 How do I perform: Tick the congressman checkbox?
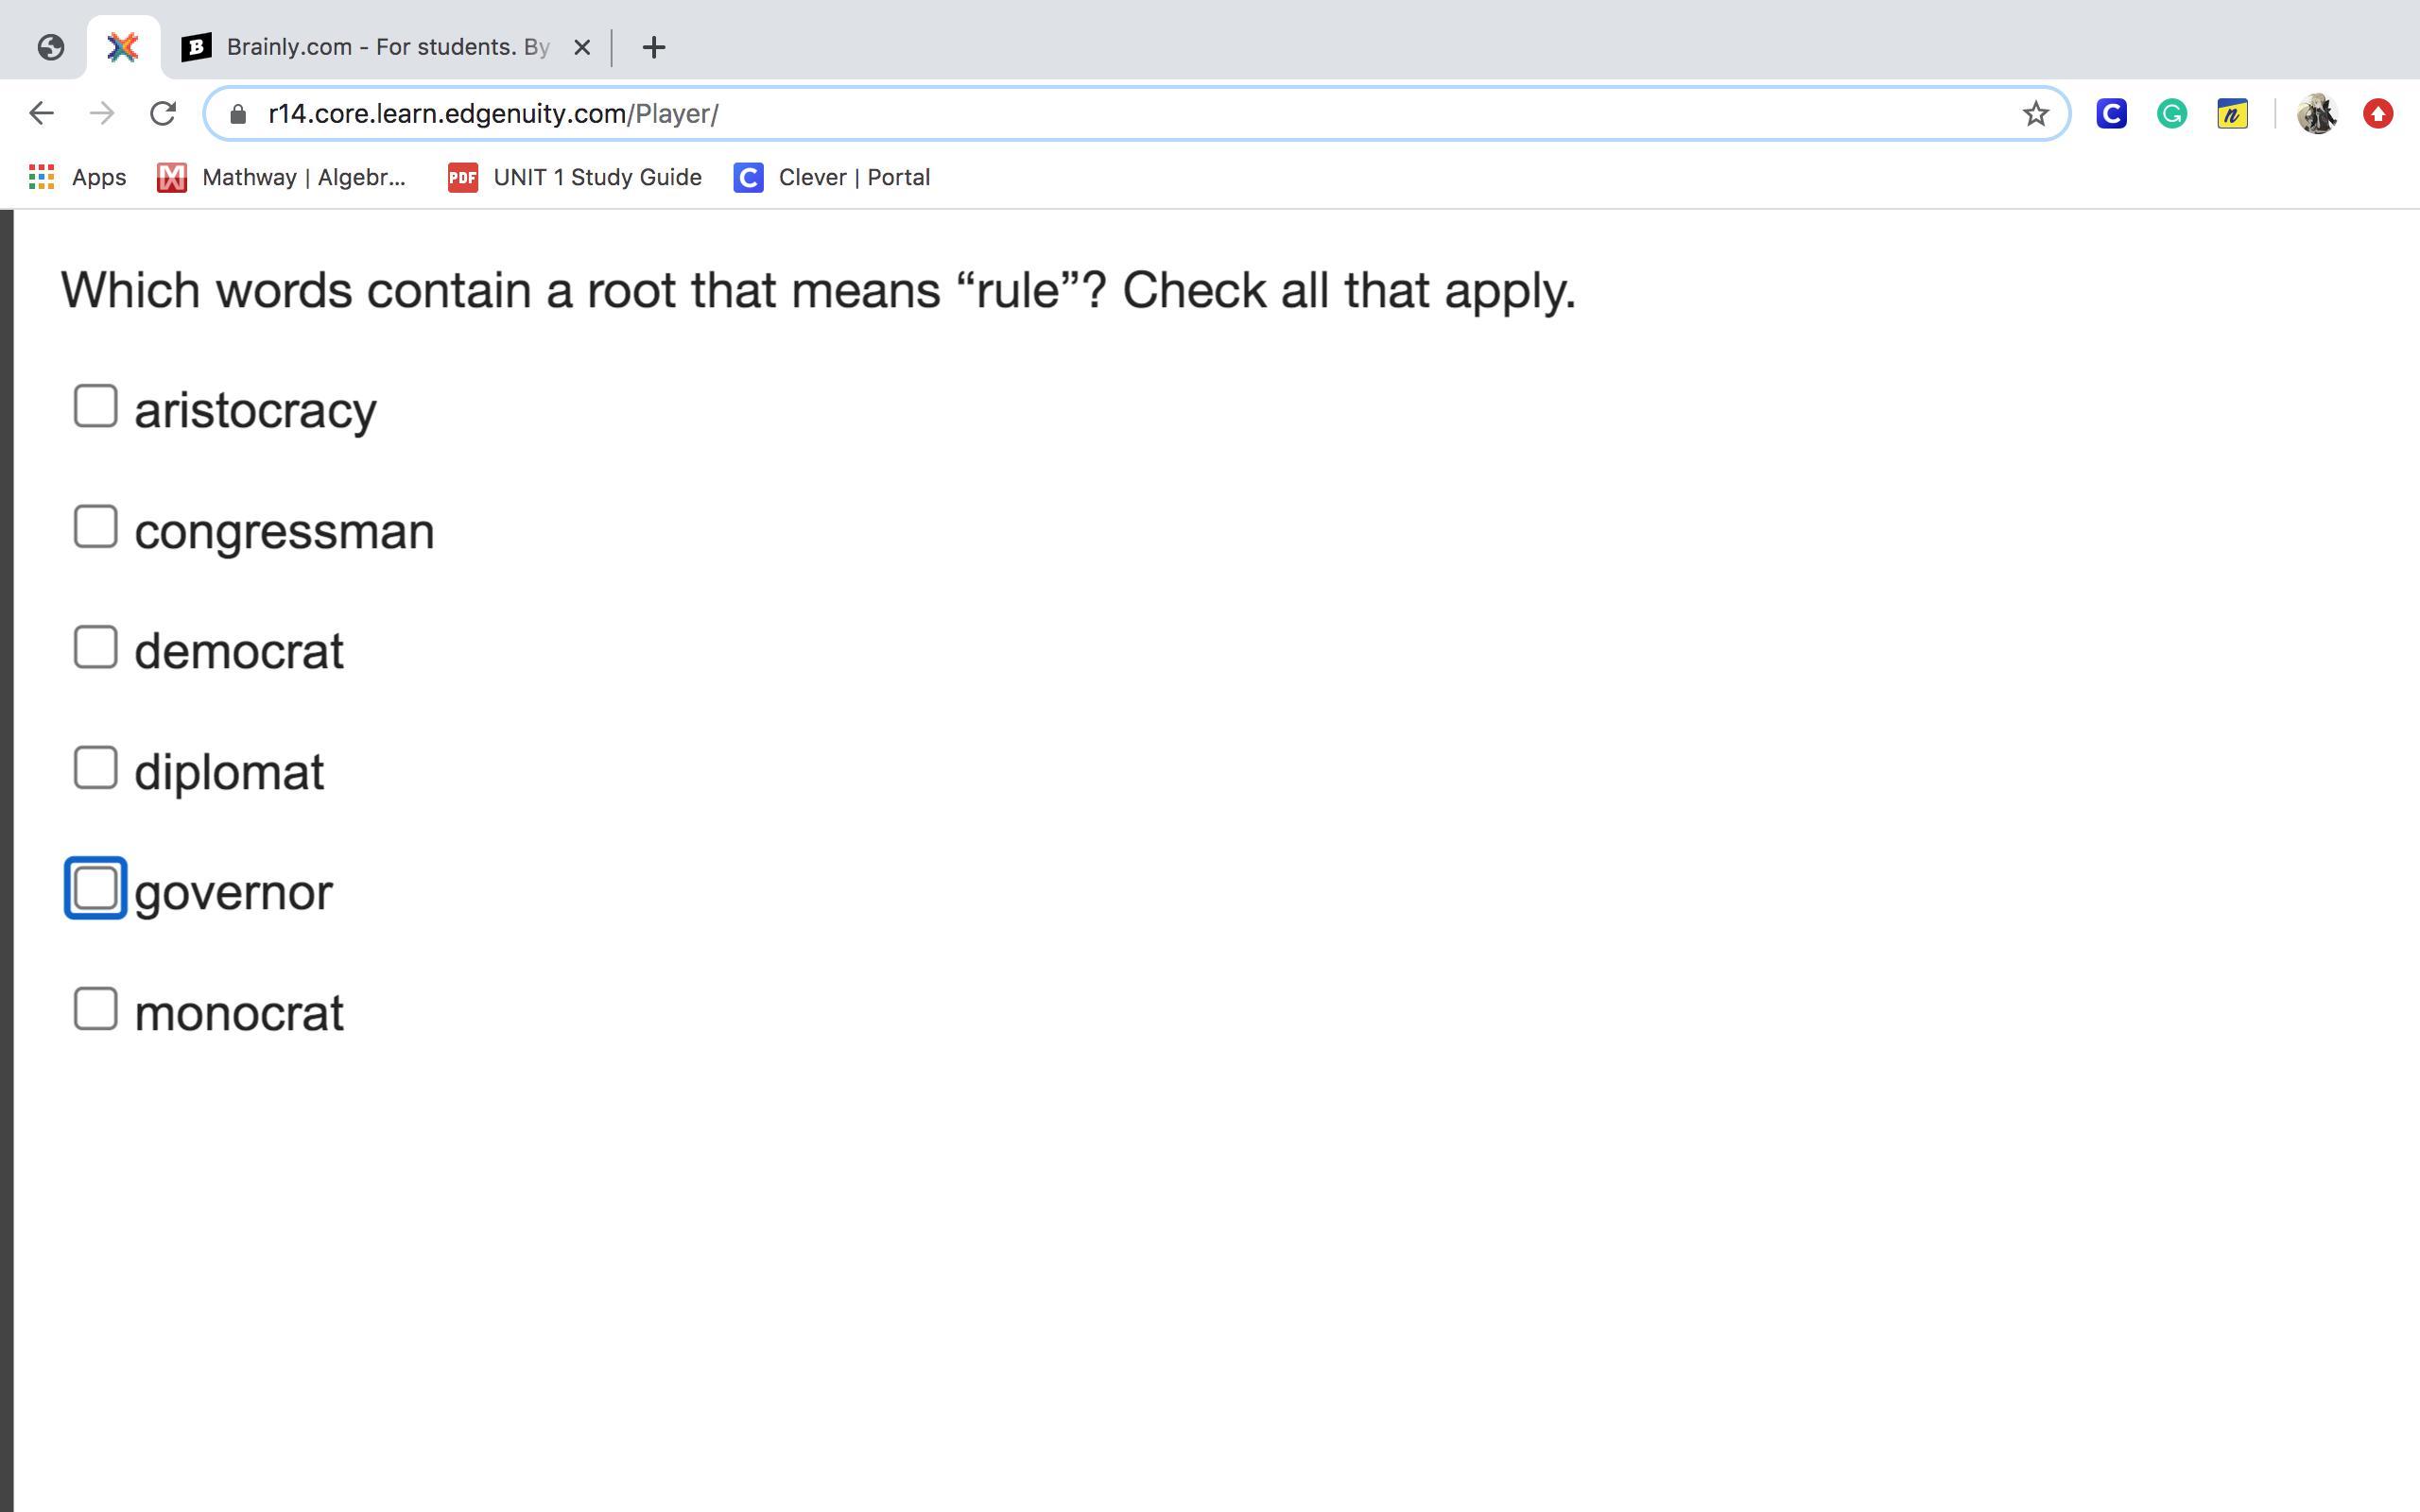[96, 527]
